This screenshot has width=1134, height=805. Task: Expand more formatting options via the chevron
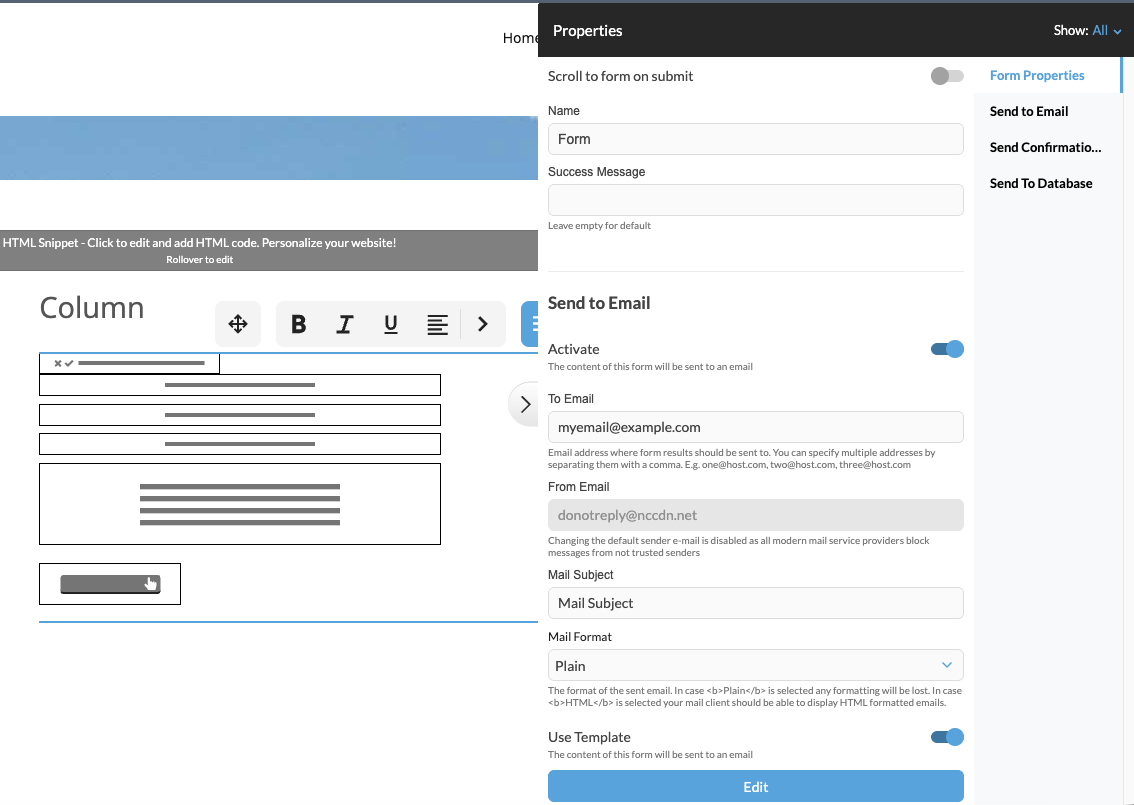coord(482,323)
